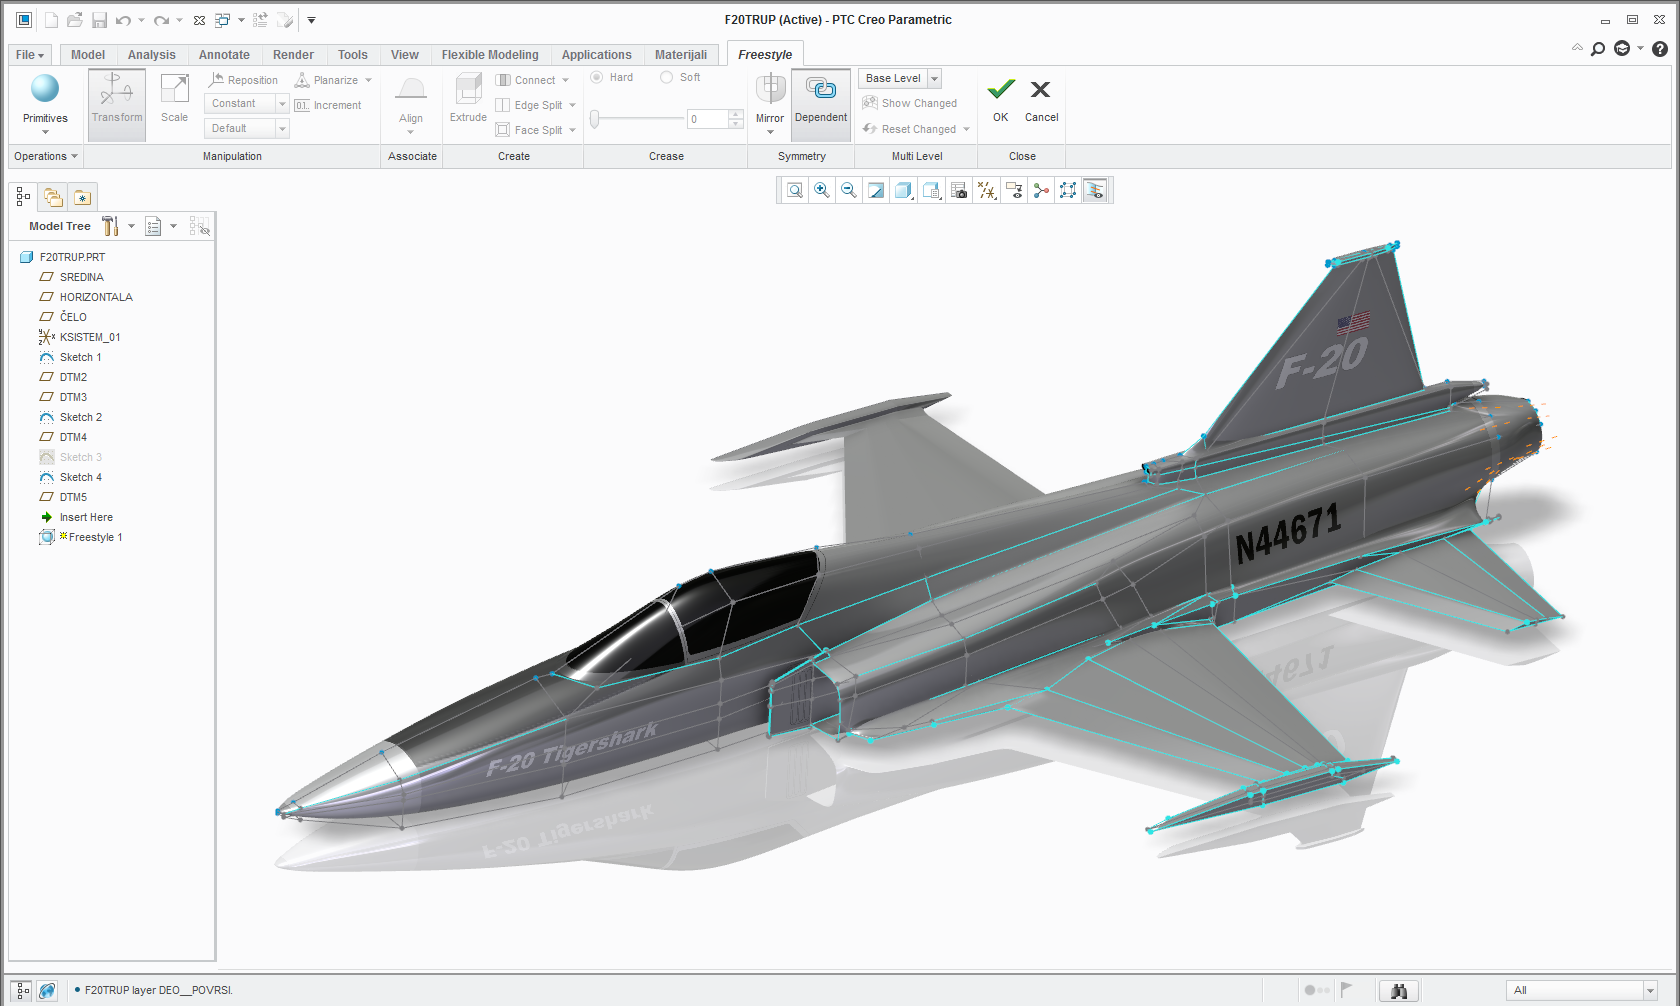Adjust the Crease slider handle
The height and width of the screenshot is (1006, 1680).
click(x=595, y=119)
